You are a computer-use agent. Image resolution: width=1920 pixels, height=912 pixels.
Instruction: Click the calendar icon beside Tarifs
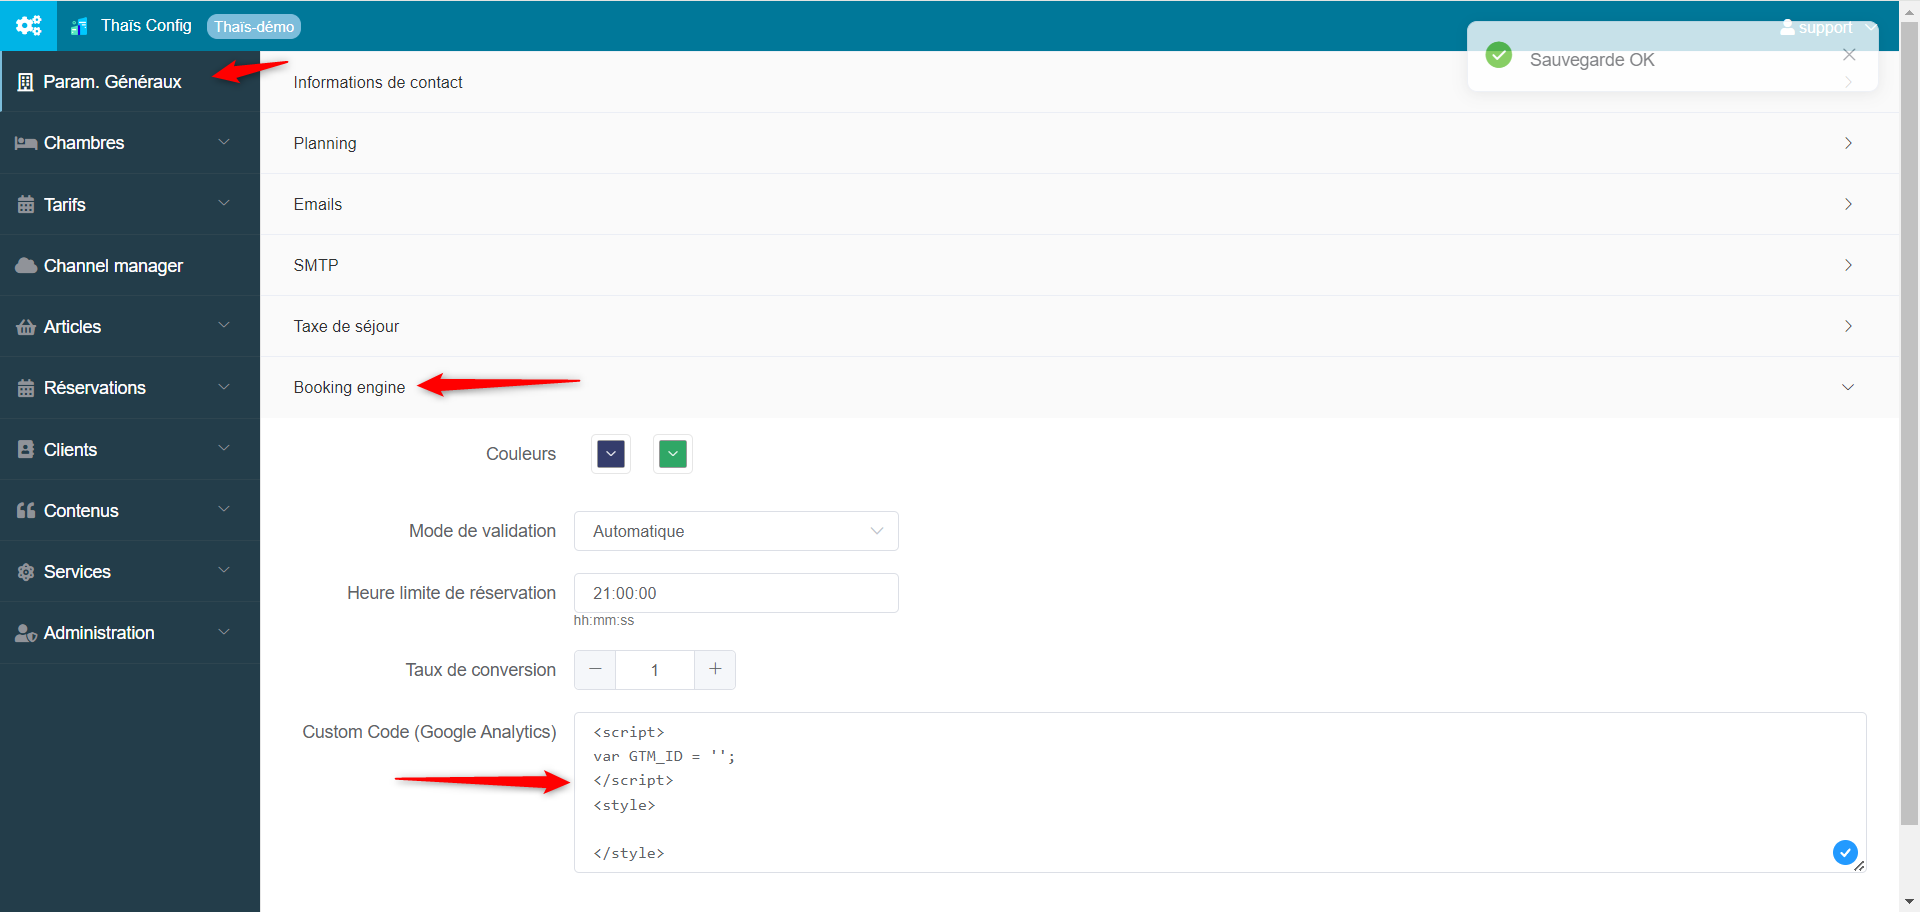[26, 204]
